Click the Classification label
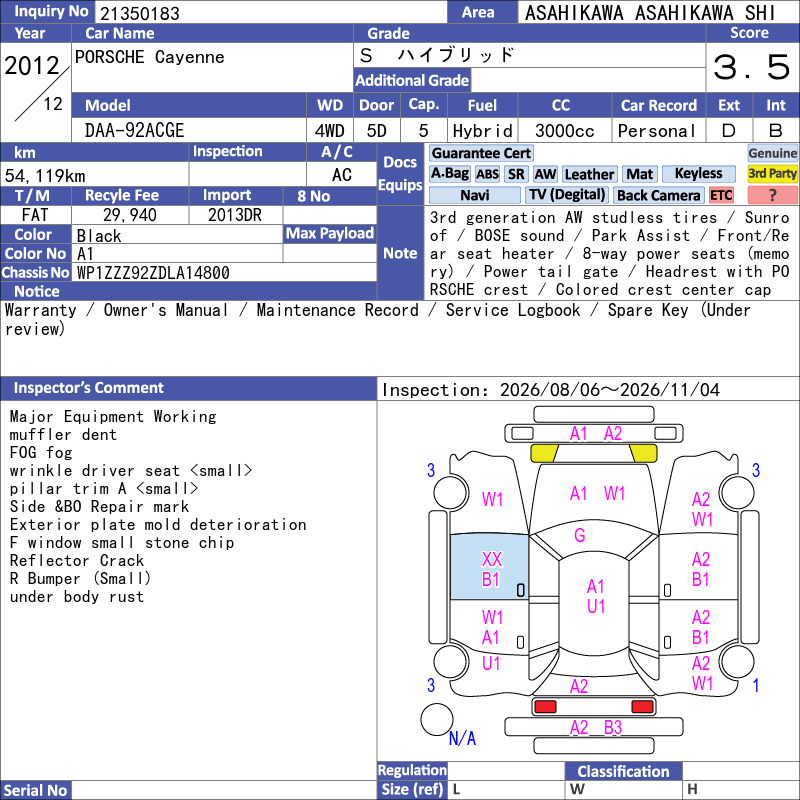 623,771
